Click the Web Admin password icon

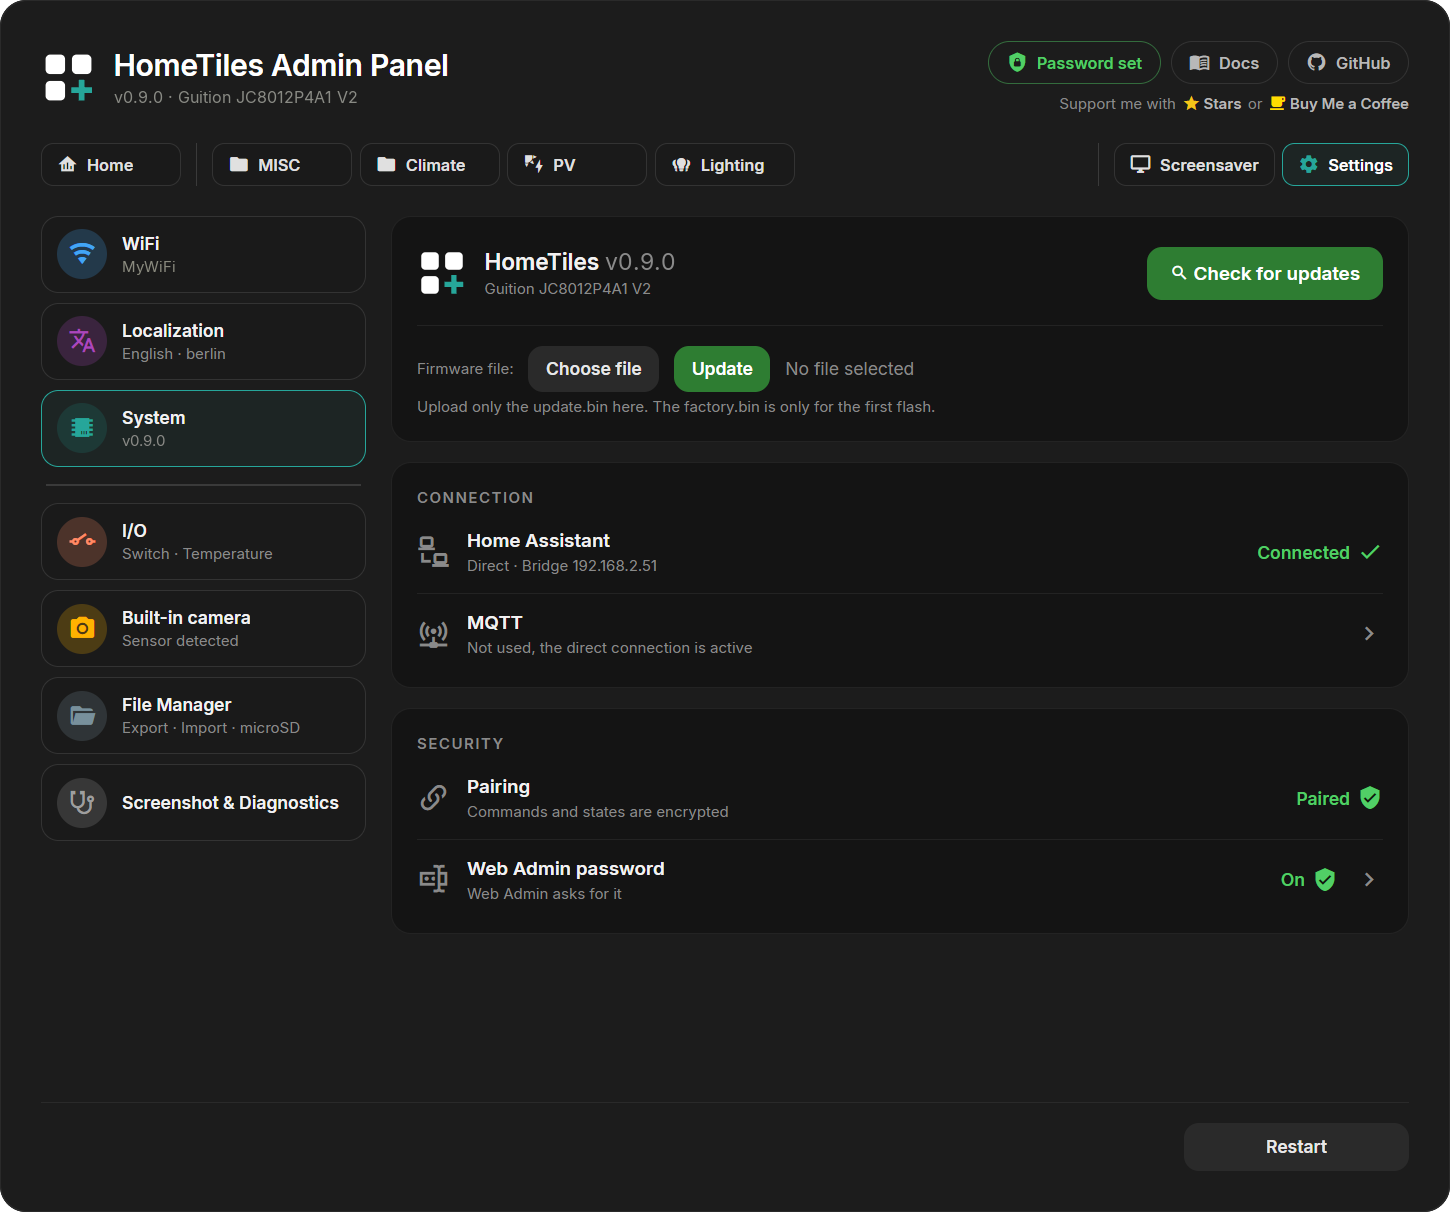[433, 880]
